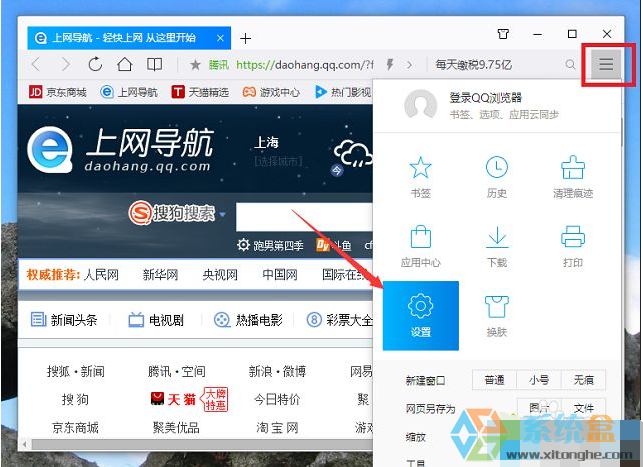
Task: Reload the page with refresh icon
Action: coord(95,64)
